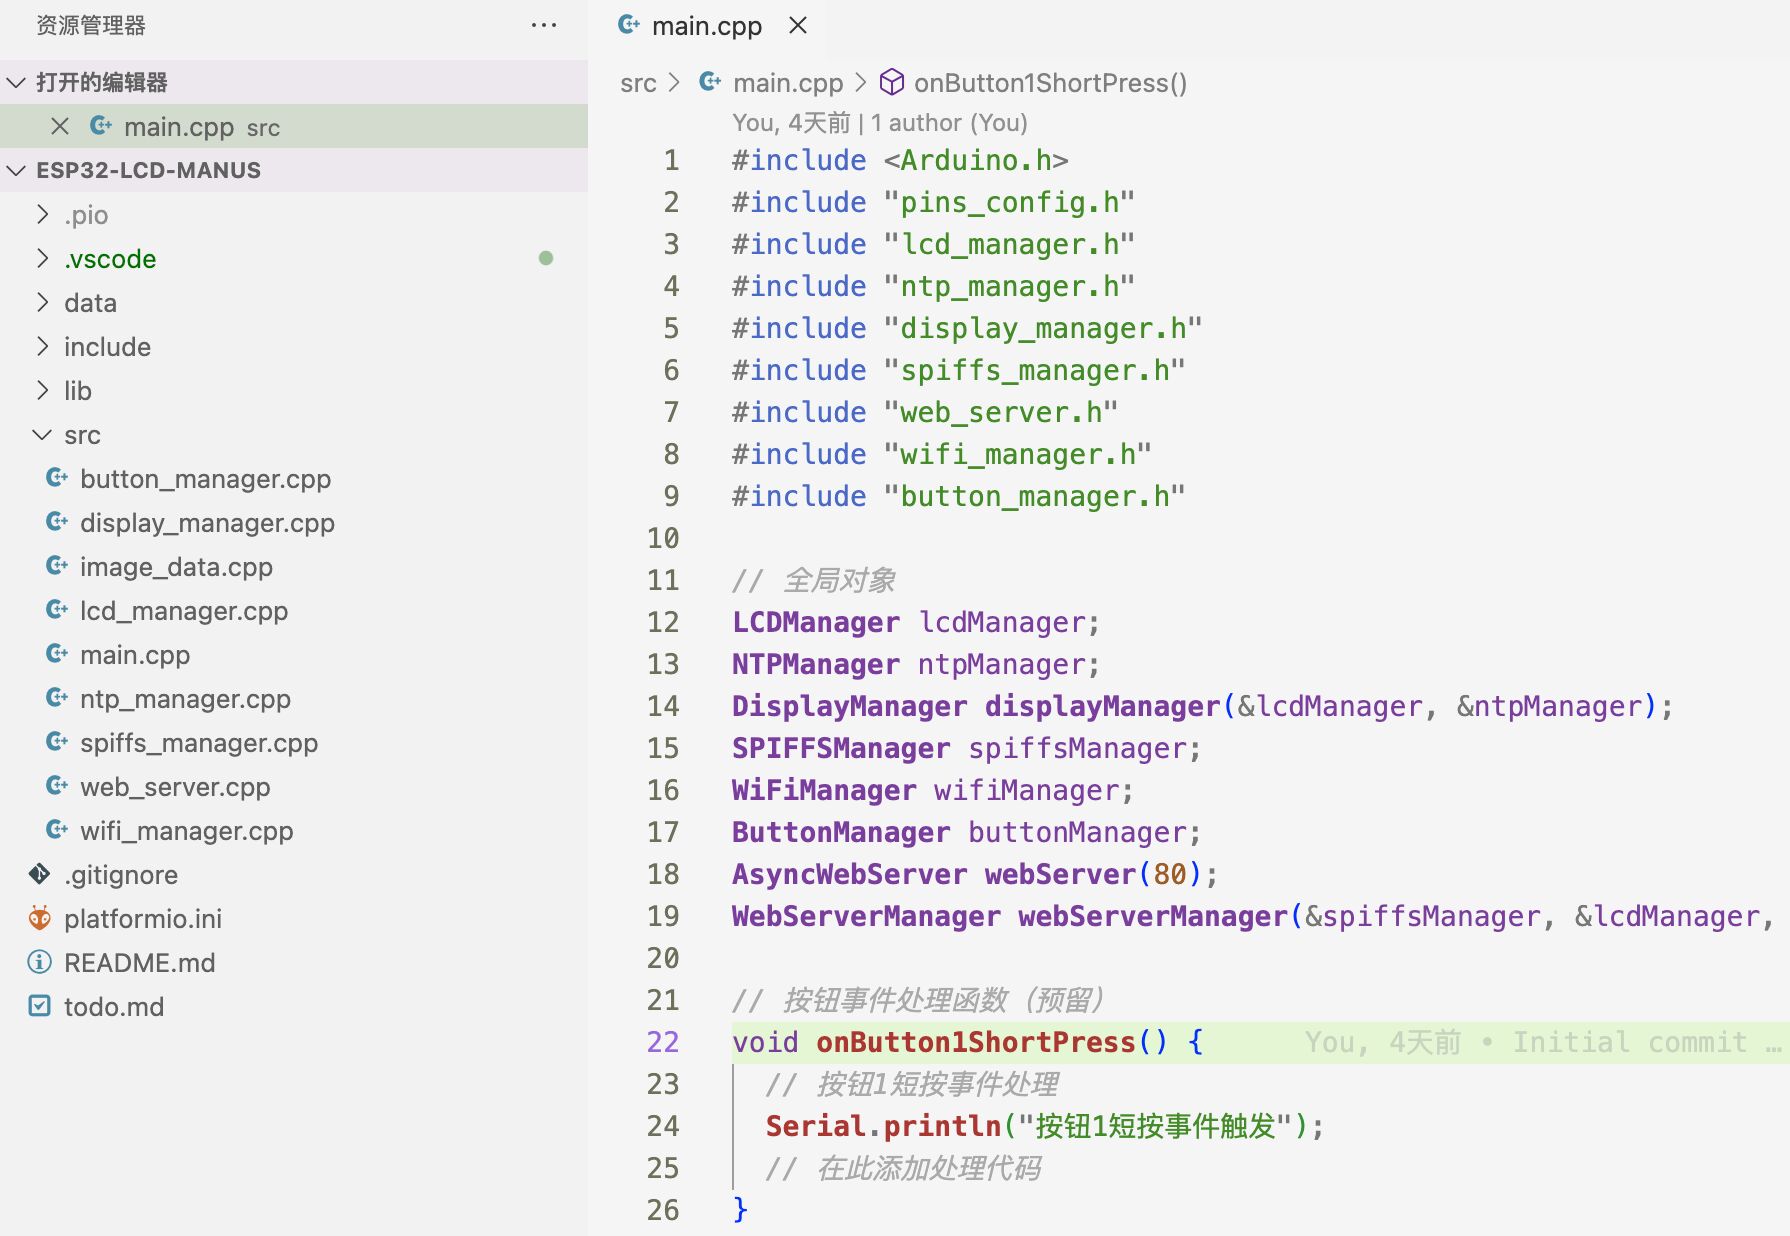Click the <Arduino.h> include on line 1
Viewport: 1790px width, 1236px height.
point(976,160)
